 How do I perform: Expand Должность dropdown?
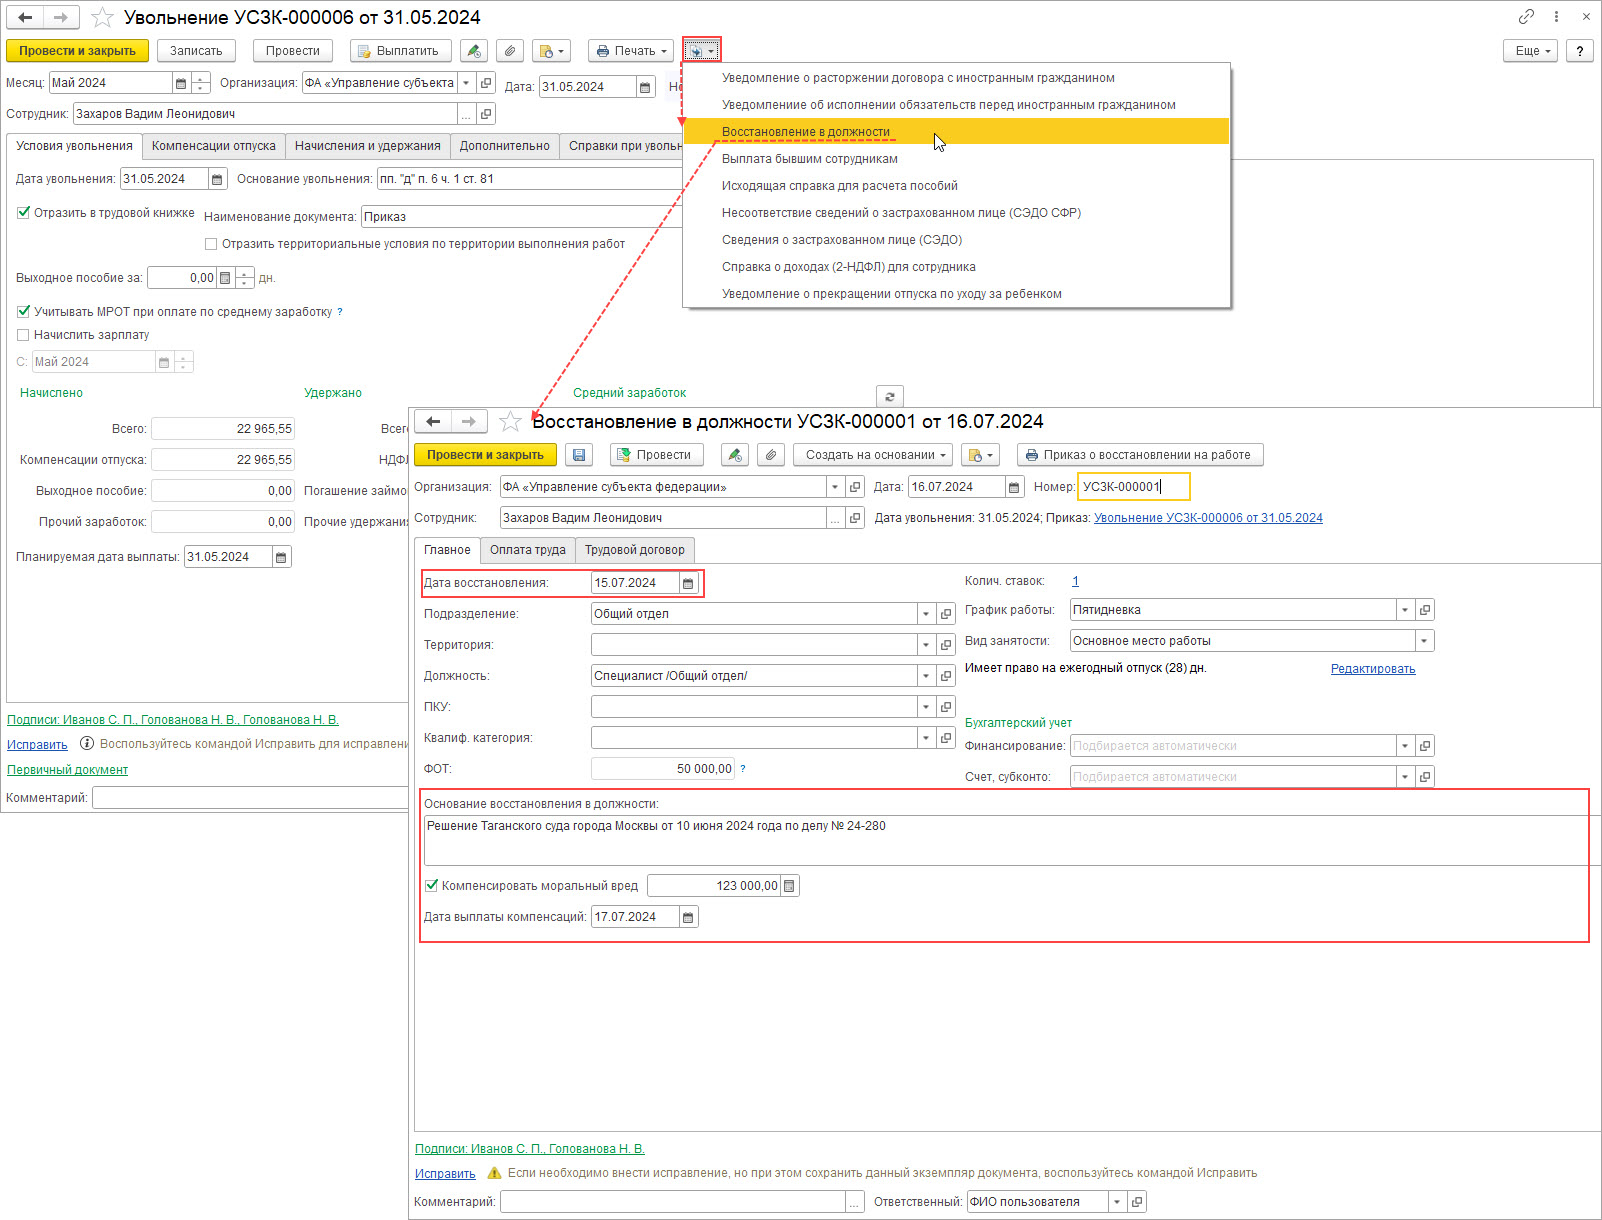click(x=926, y=676)
